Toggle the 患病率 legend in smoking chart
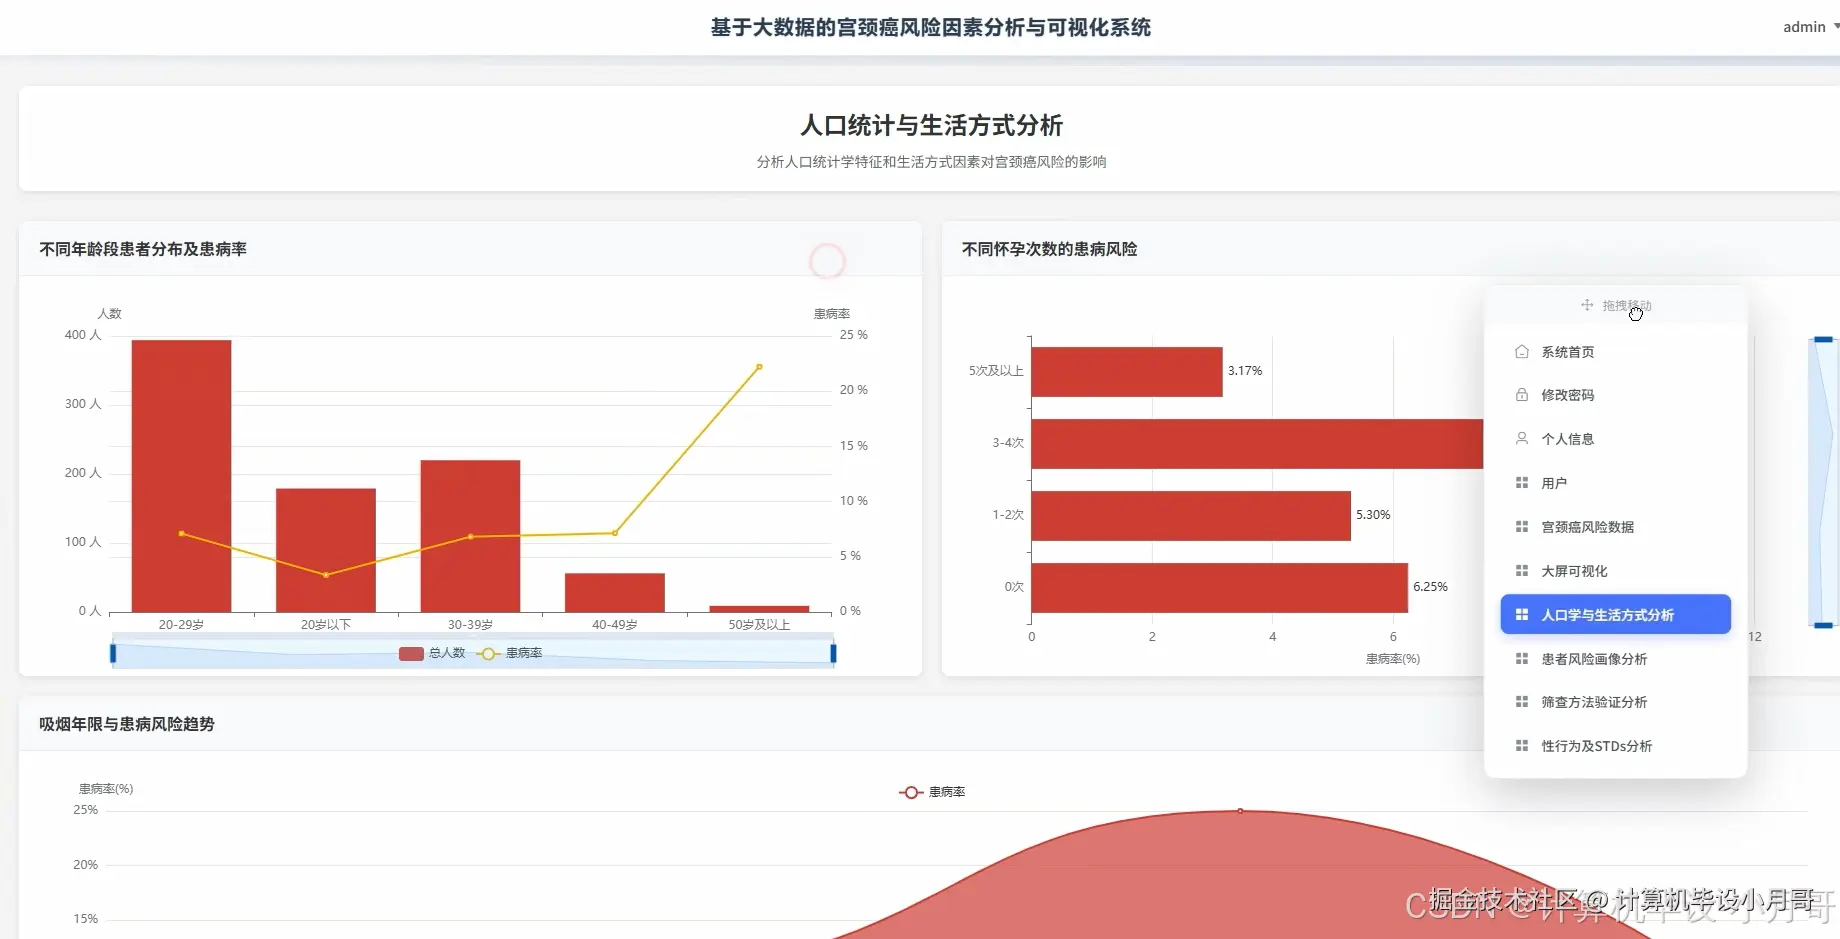Viewport: 1840px width, 939px height. [x=932, y=792]
